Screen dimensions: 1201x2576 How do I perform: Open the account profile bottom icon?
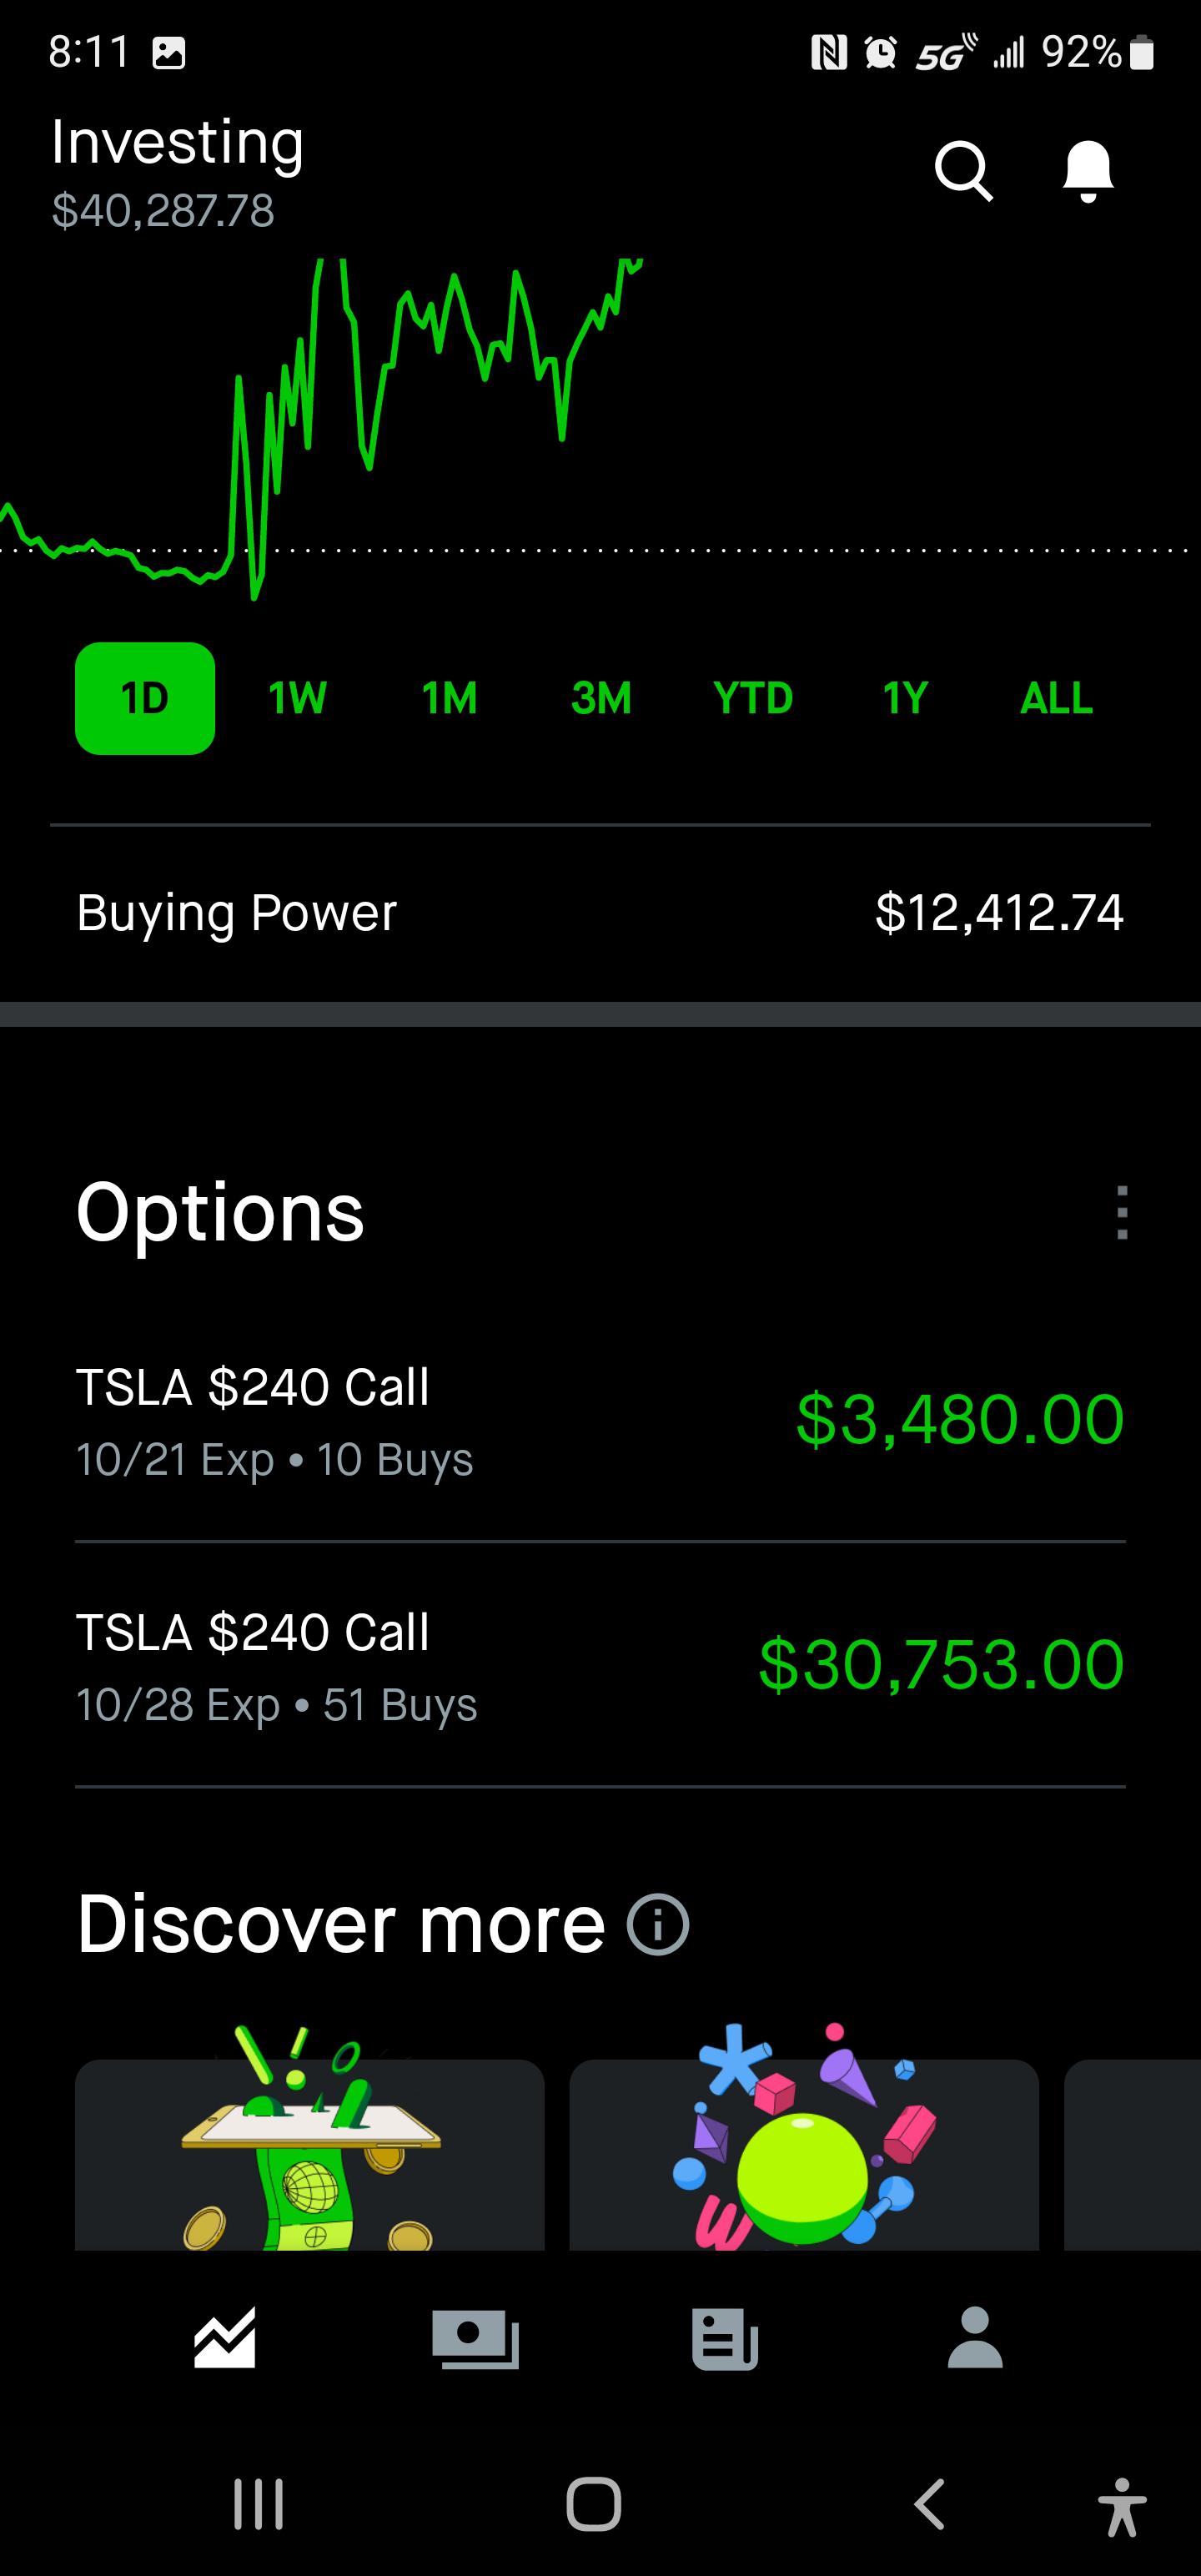pyautogui.click(x=975, y=2338)
